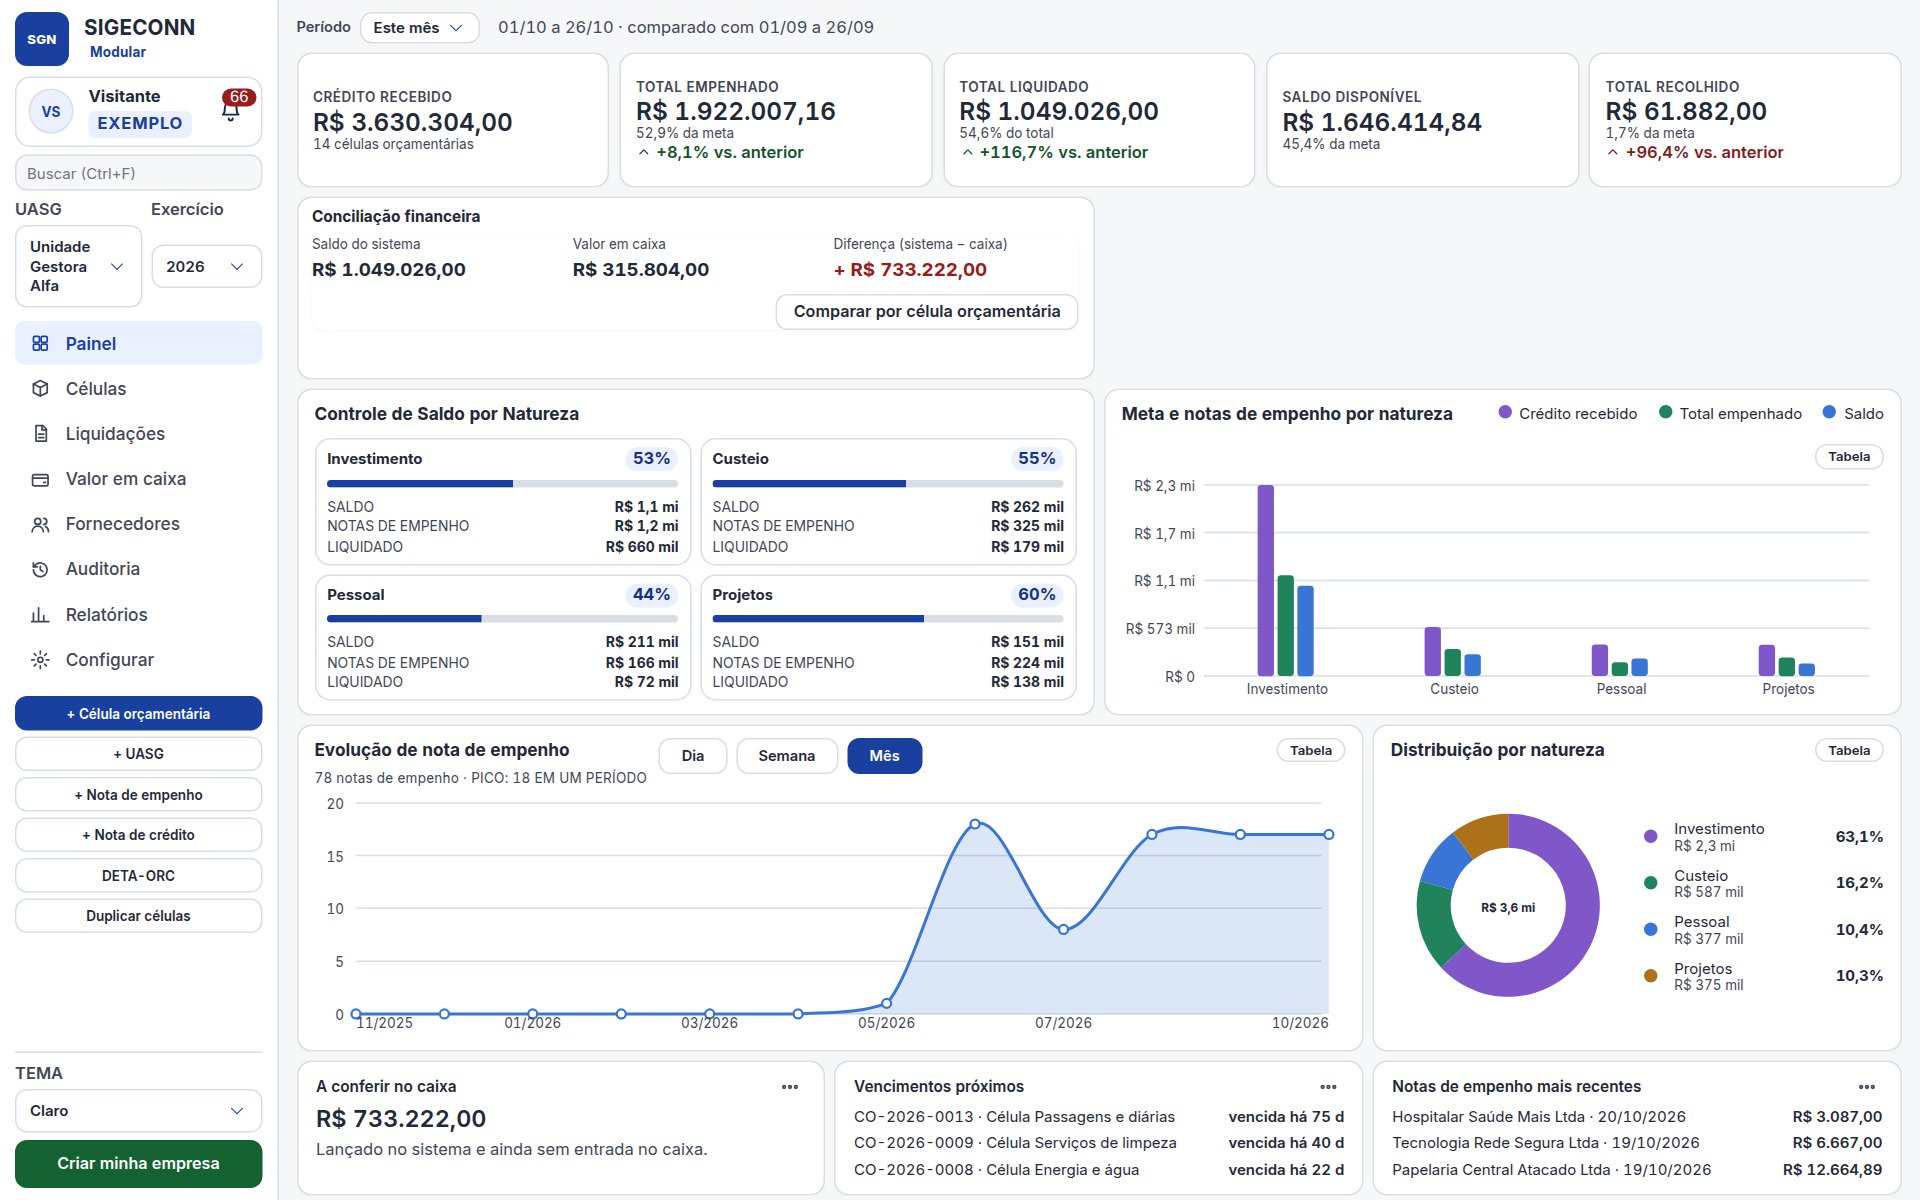This screenshot has width=1920, height=1200.
Task: Click the Configurar gear icon
Action: point(40,659)
